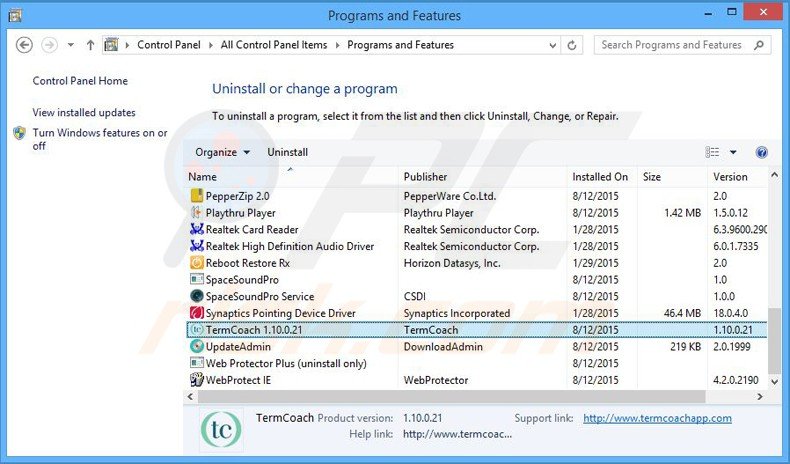Screen dimensions: 790x464
Task: Click the search magnifier icon
Action: (x=758, y=45)
